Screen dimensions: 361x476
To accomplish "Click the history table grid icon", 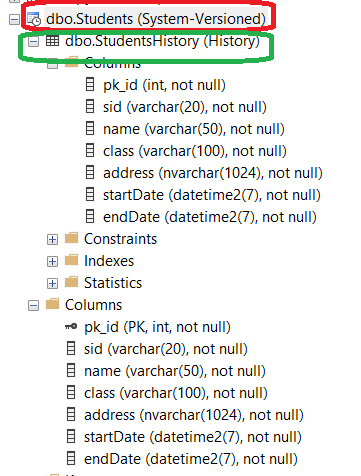I will 52,41.
